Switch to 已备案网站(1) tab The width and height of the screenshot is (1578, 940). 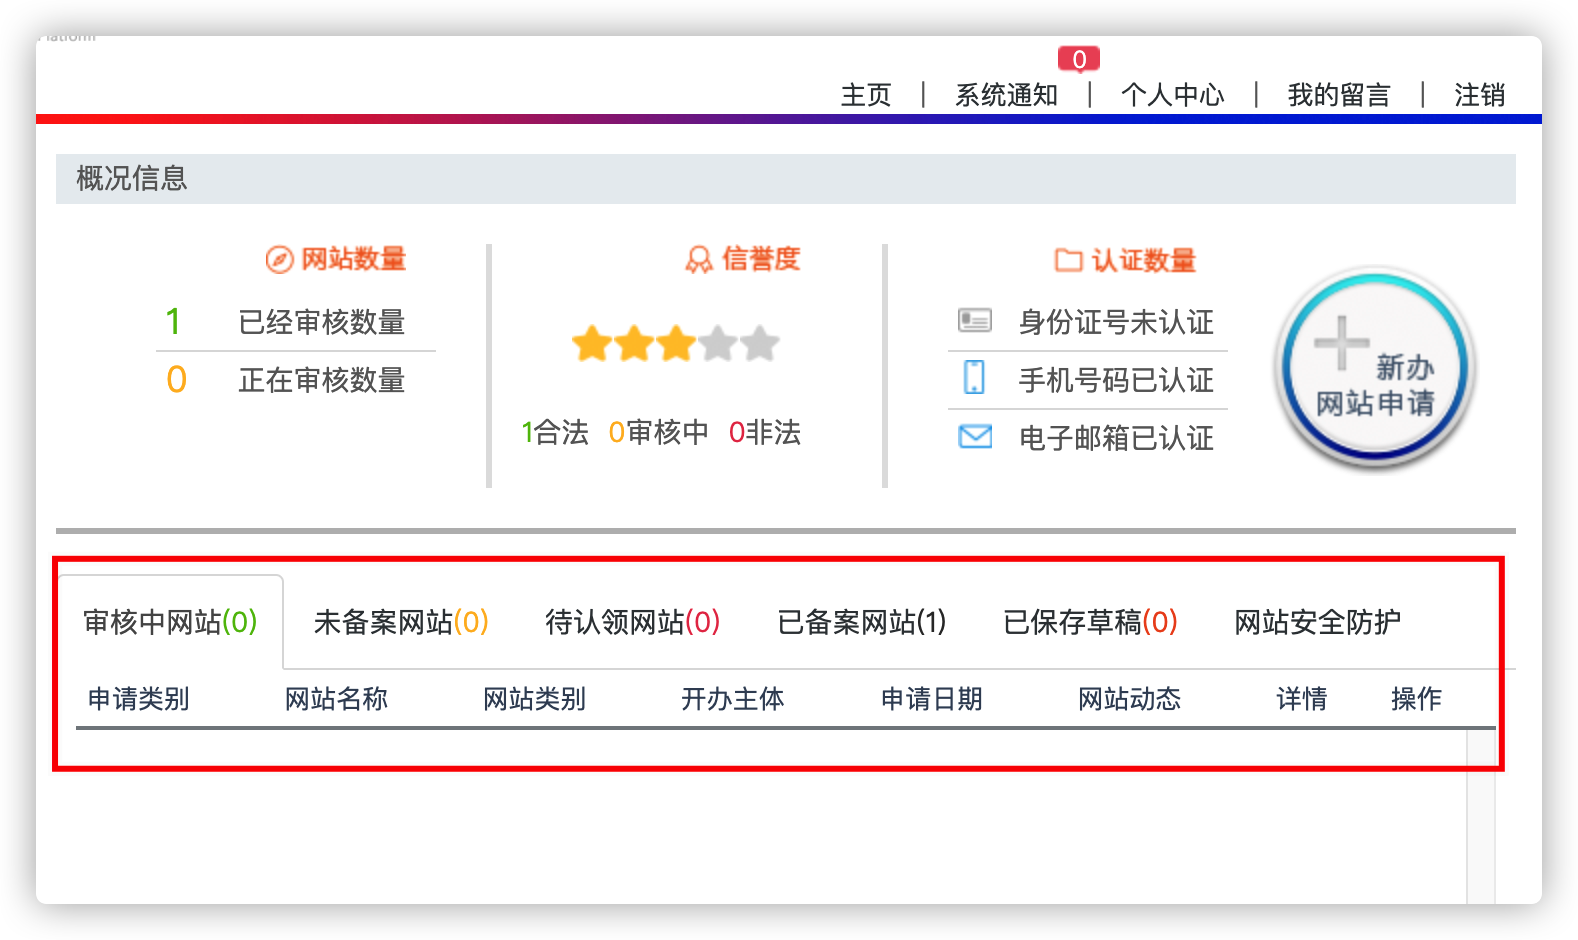click(862, 622)
